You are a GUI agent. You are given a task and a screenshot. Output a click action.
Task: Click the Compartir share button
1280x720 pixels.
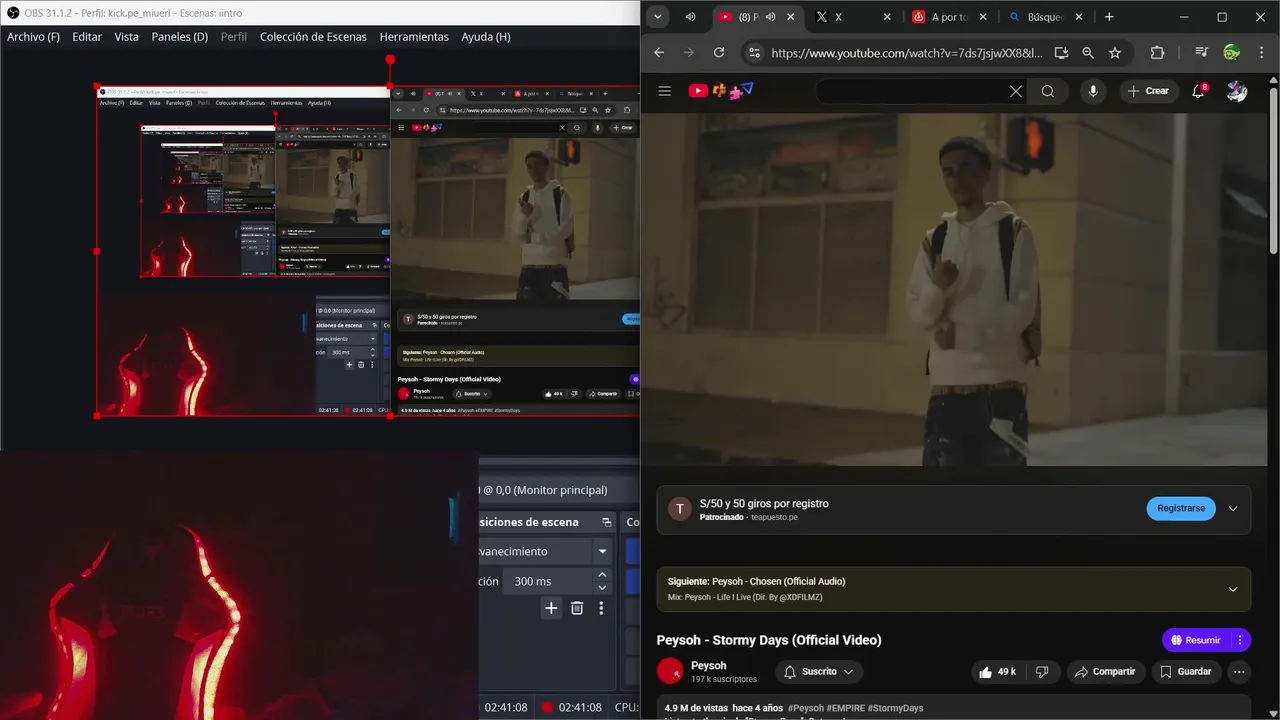pyautogui.click(x=1105, y=672)
